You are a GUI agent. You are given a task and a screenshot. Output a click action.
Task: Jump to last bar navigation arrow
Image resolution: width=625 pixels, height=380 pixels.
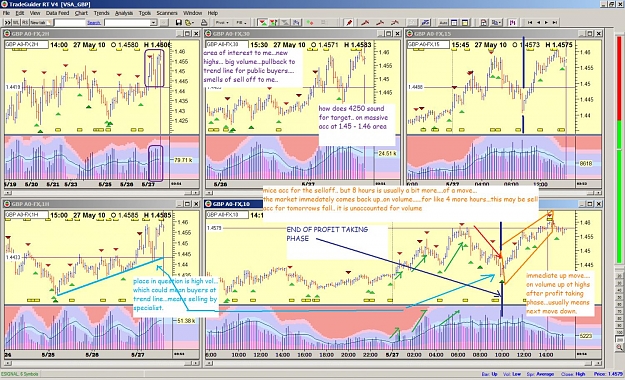click(x=554, y=23)
